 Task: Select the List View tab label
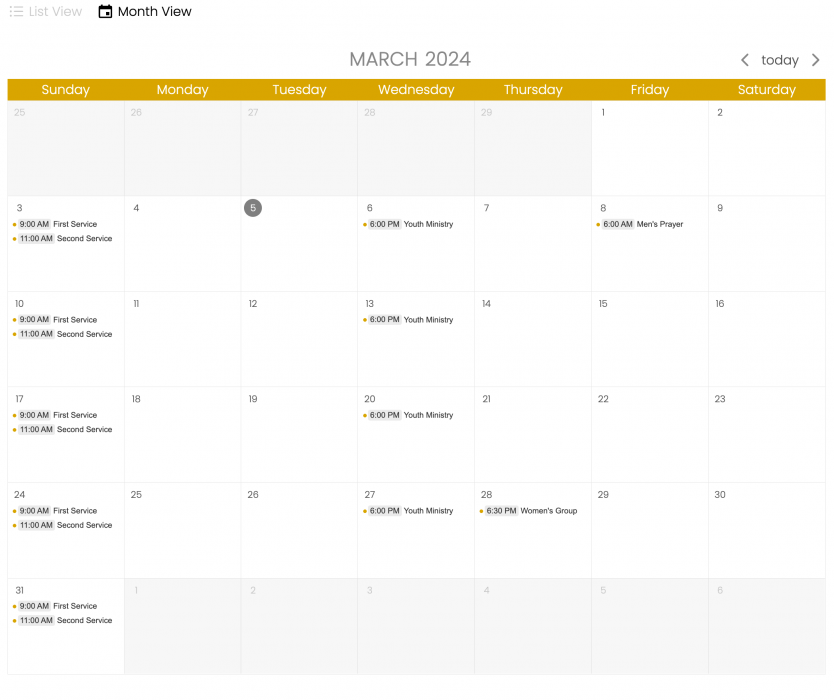point(55,11)
